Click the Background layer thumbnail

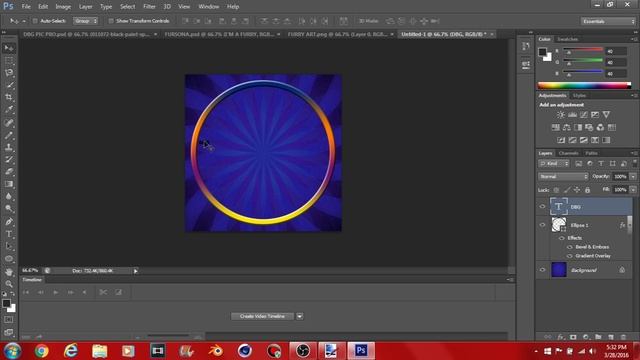(559, 270)
